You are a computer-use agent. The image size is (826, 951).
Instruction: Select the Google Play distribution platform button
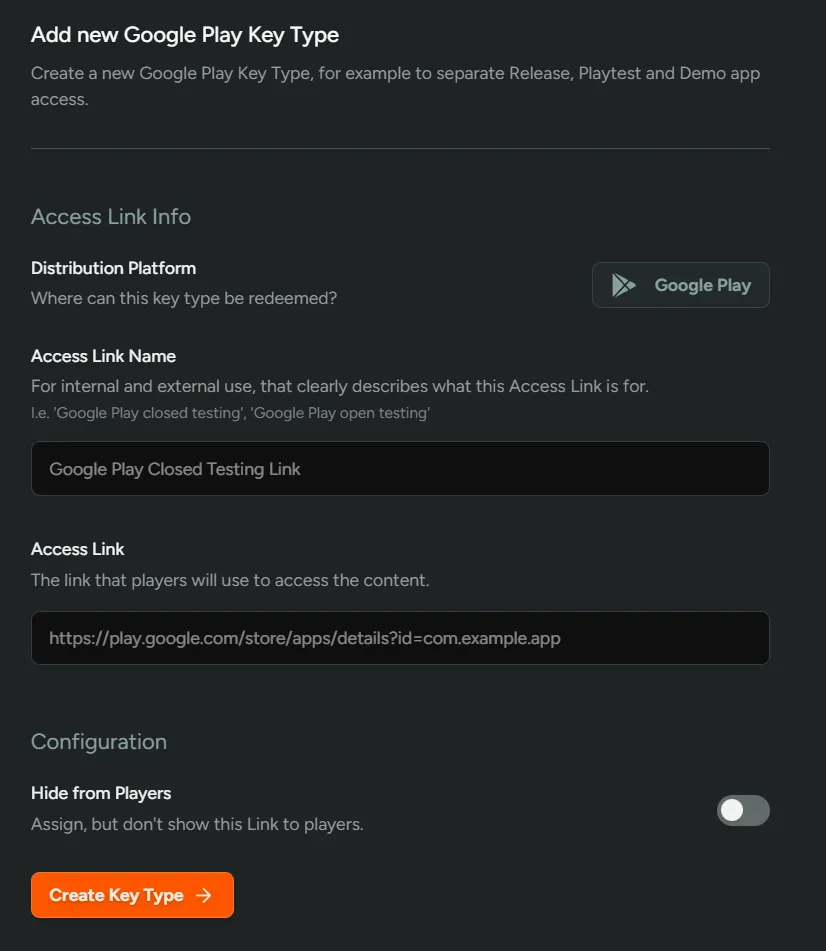[680, 285]
